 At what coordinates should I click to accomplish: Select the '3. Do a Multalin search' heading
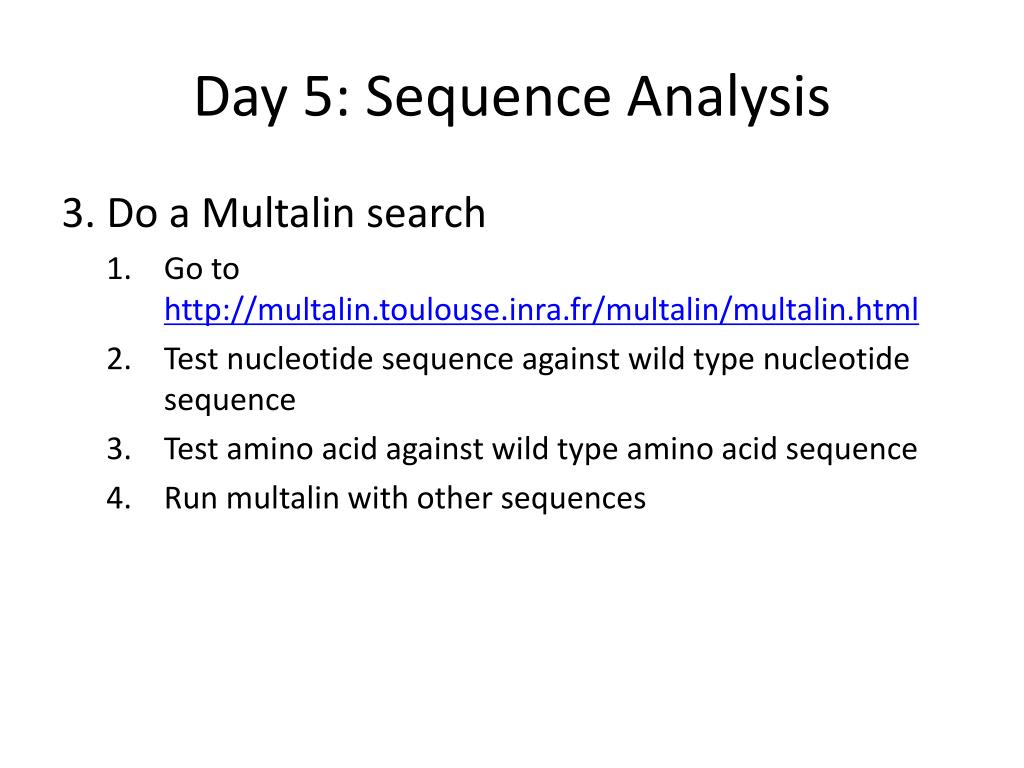(274, 213)
